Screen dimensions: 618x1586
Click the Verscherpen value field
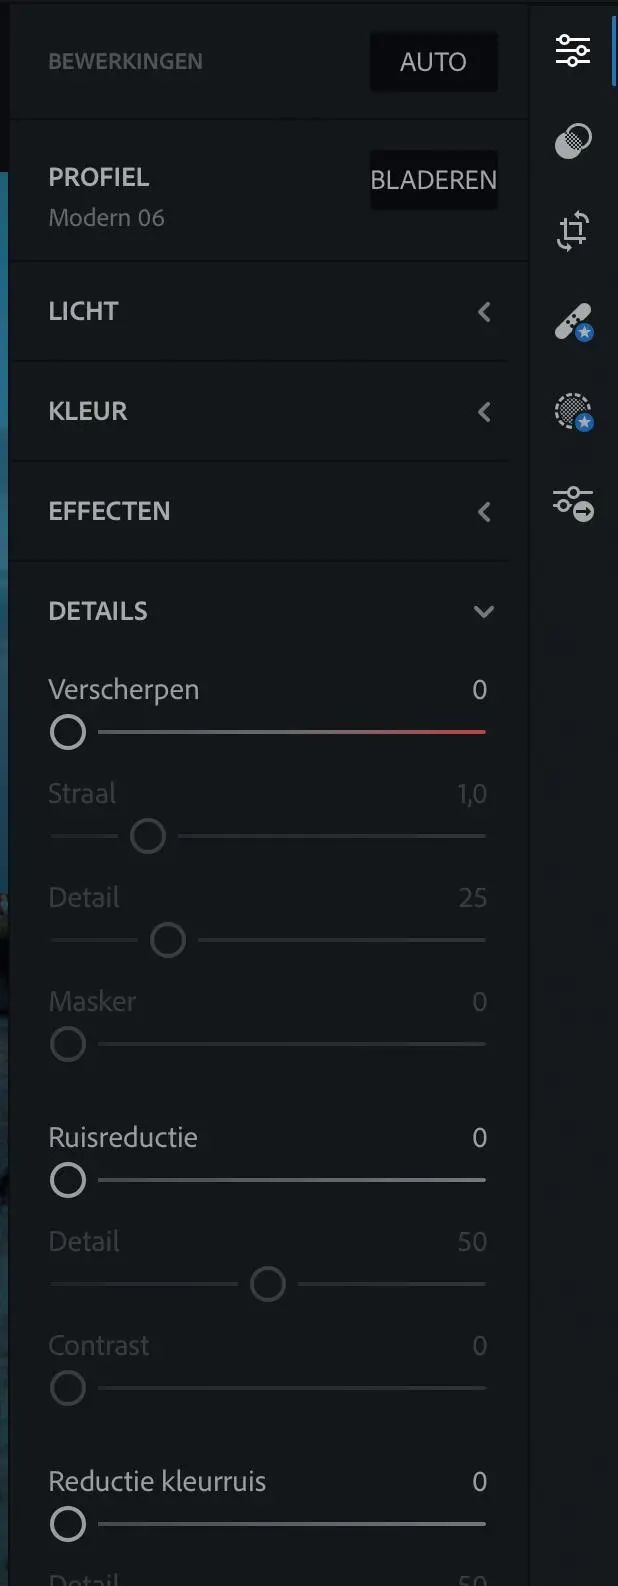[479, 690]
